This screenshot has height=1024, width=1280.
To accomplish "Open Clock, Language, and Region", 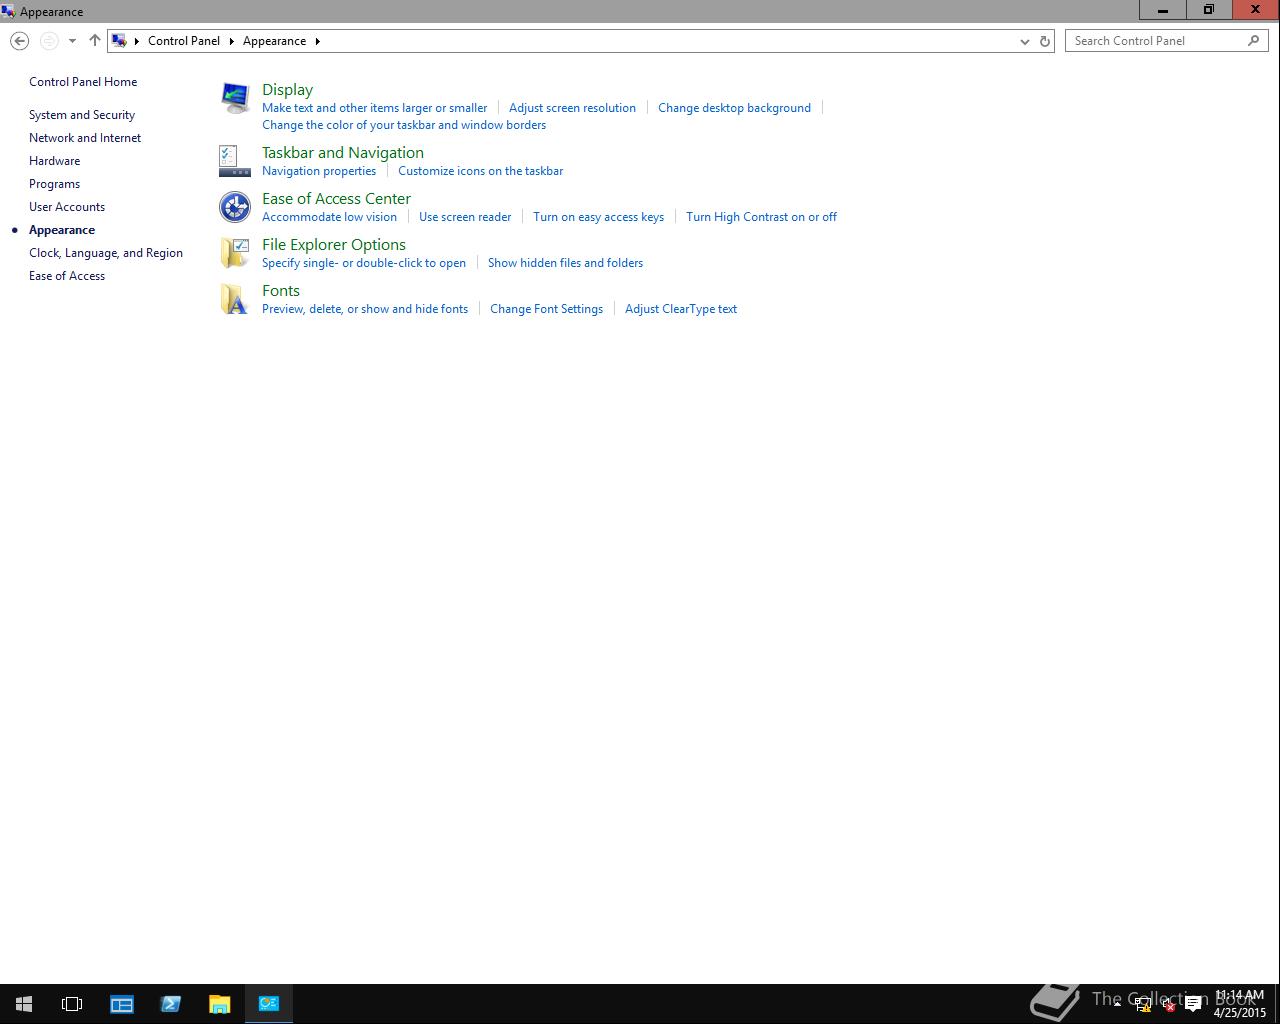I will (x=106, y=253).
